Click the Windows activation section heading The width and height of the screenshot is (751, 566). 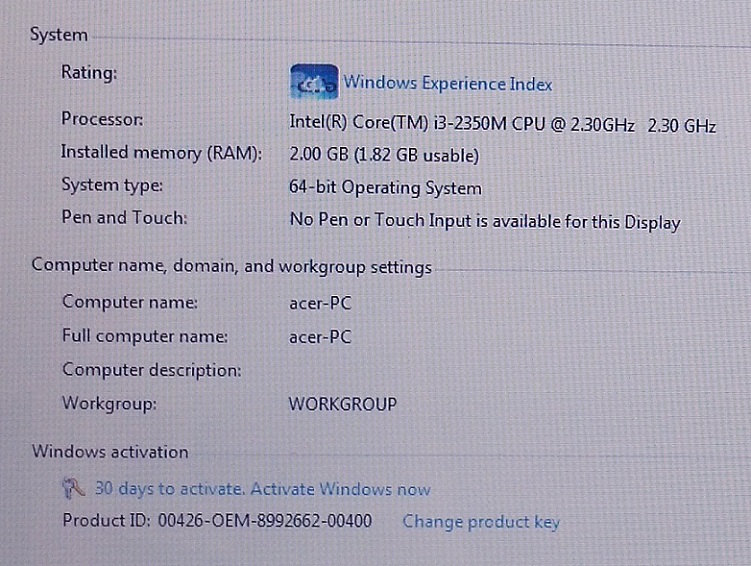(110, 452)
